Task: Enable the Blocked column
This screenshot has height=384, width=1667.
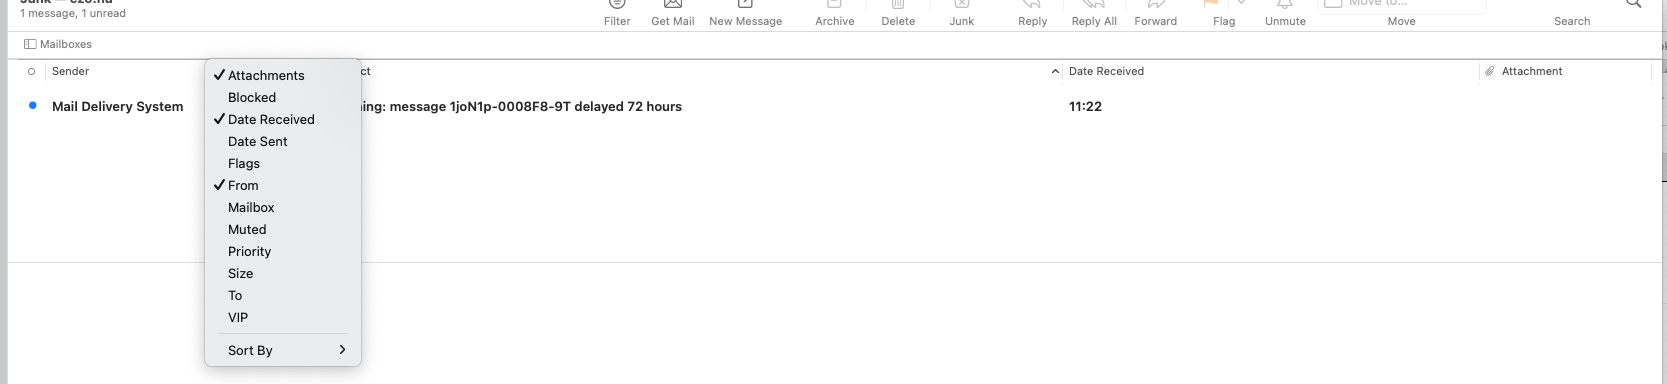Action: (x=283, y=97)
